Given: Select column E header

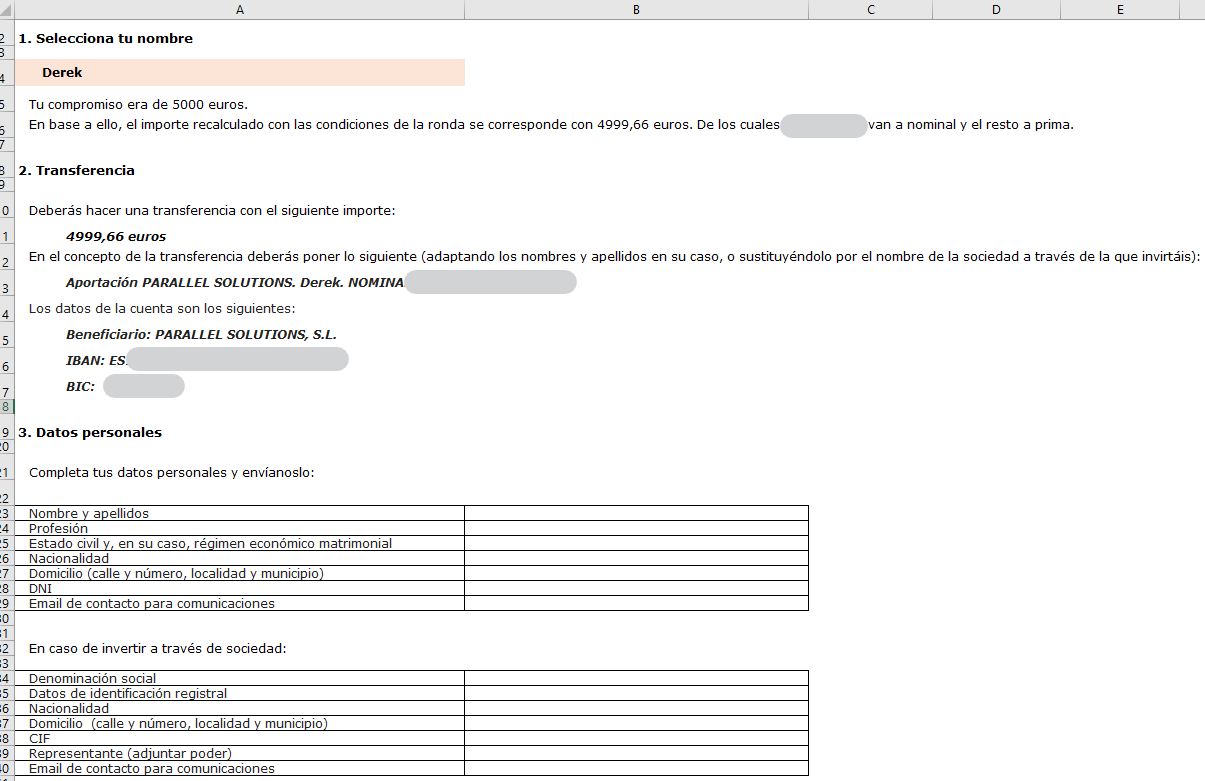Looking at the screenshot, I should 1120,9.
